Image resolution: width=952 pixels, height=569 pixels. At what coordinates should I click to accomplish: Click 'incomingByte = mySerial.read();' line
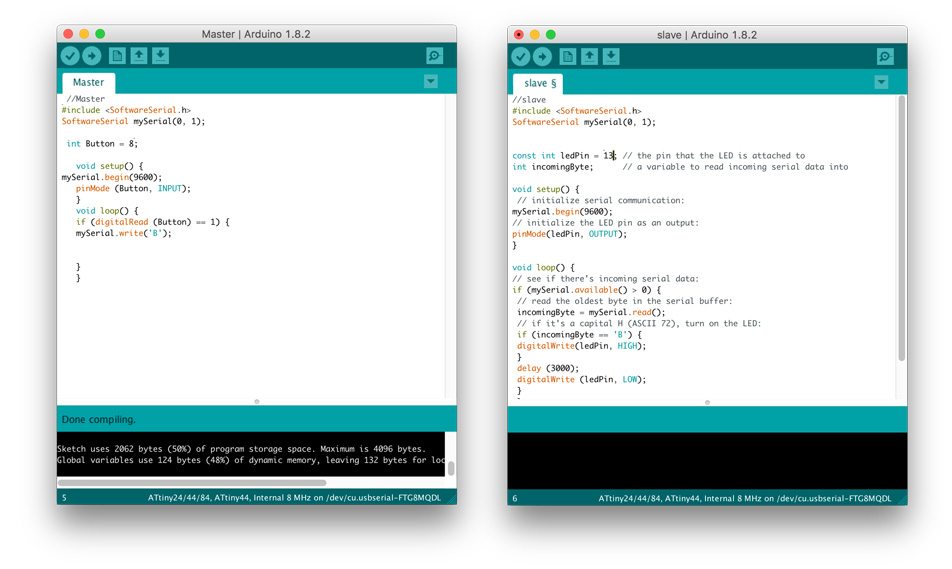[591, 312]
